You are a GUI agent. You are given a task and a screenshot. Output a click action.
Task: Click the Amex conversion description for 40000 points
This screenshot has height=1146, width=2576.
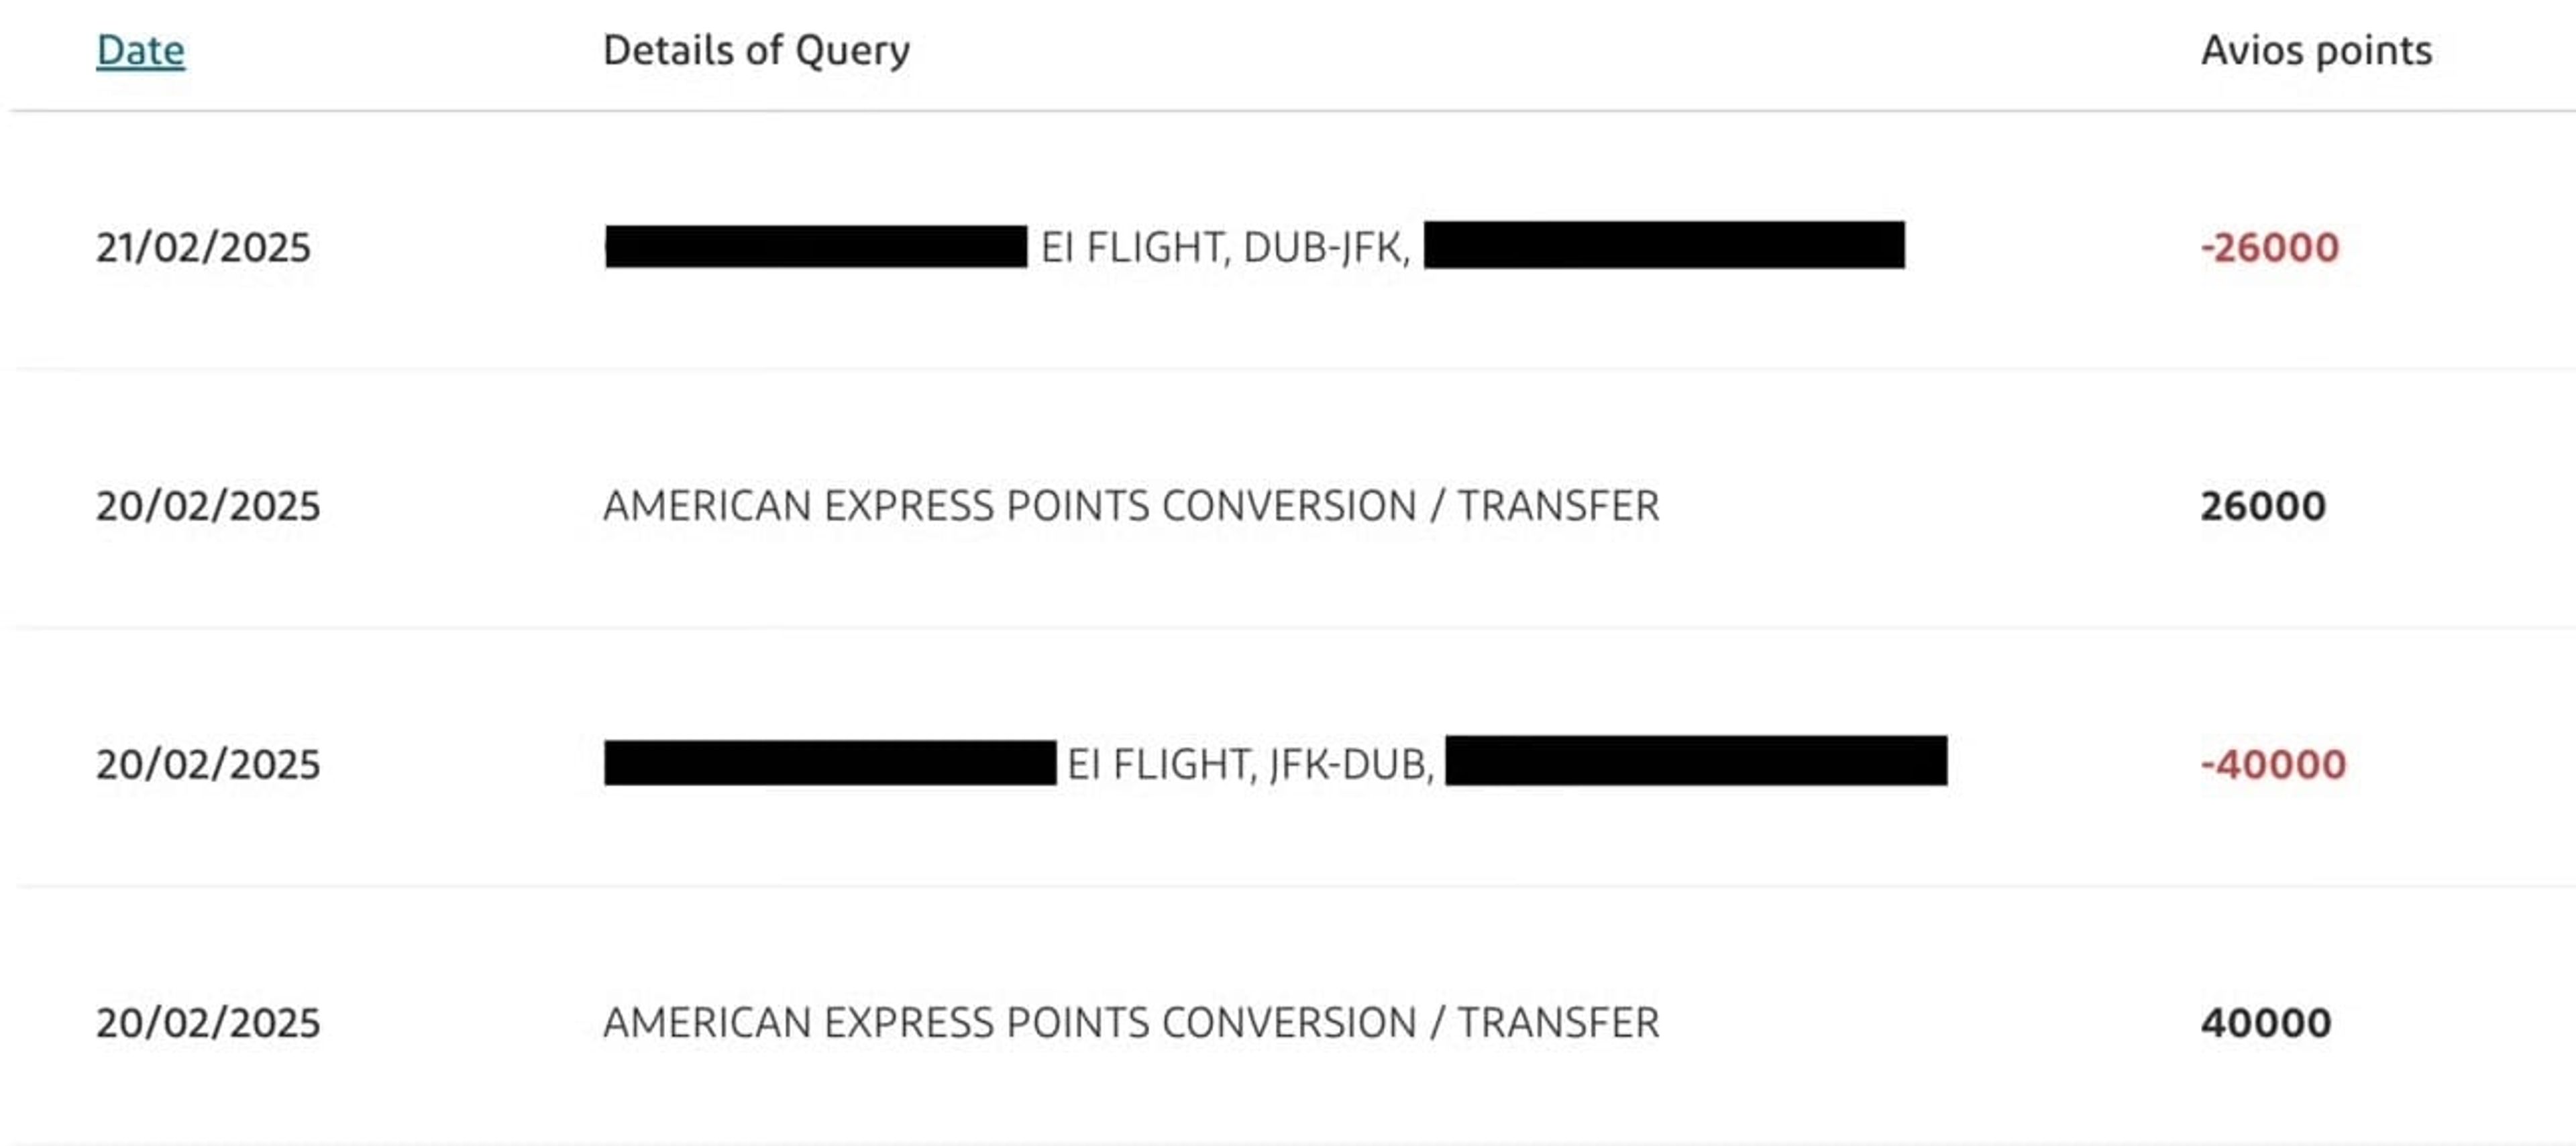(x=1131, y=1022)
